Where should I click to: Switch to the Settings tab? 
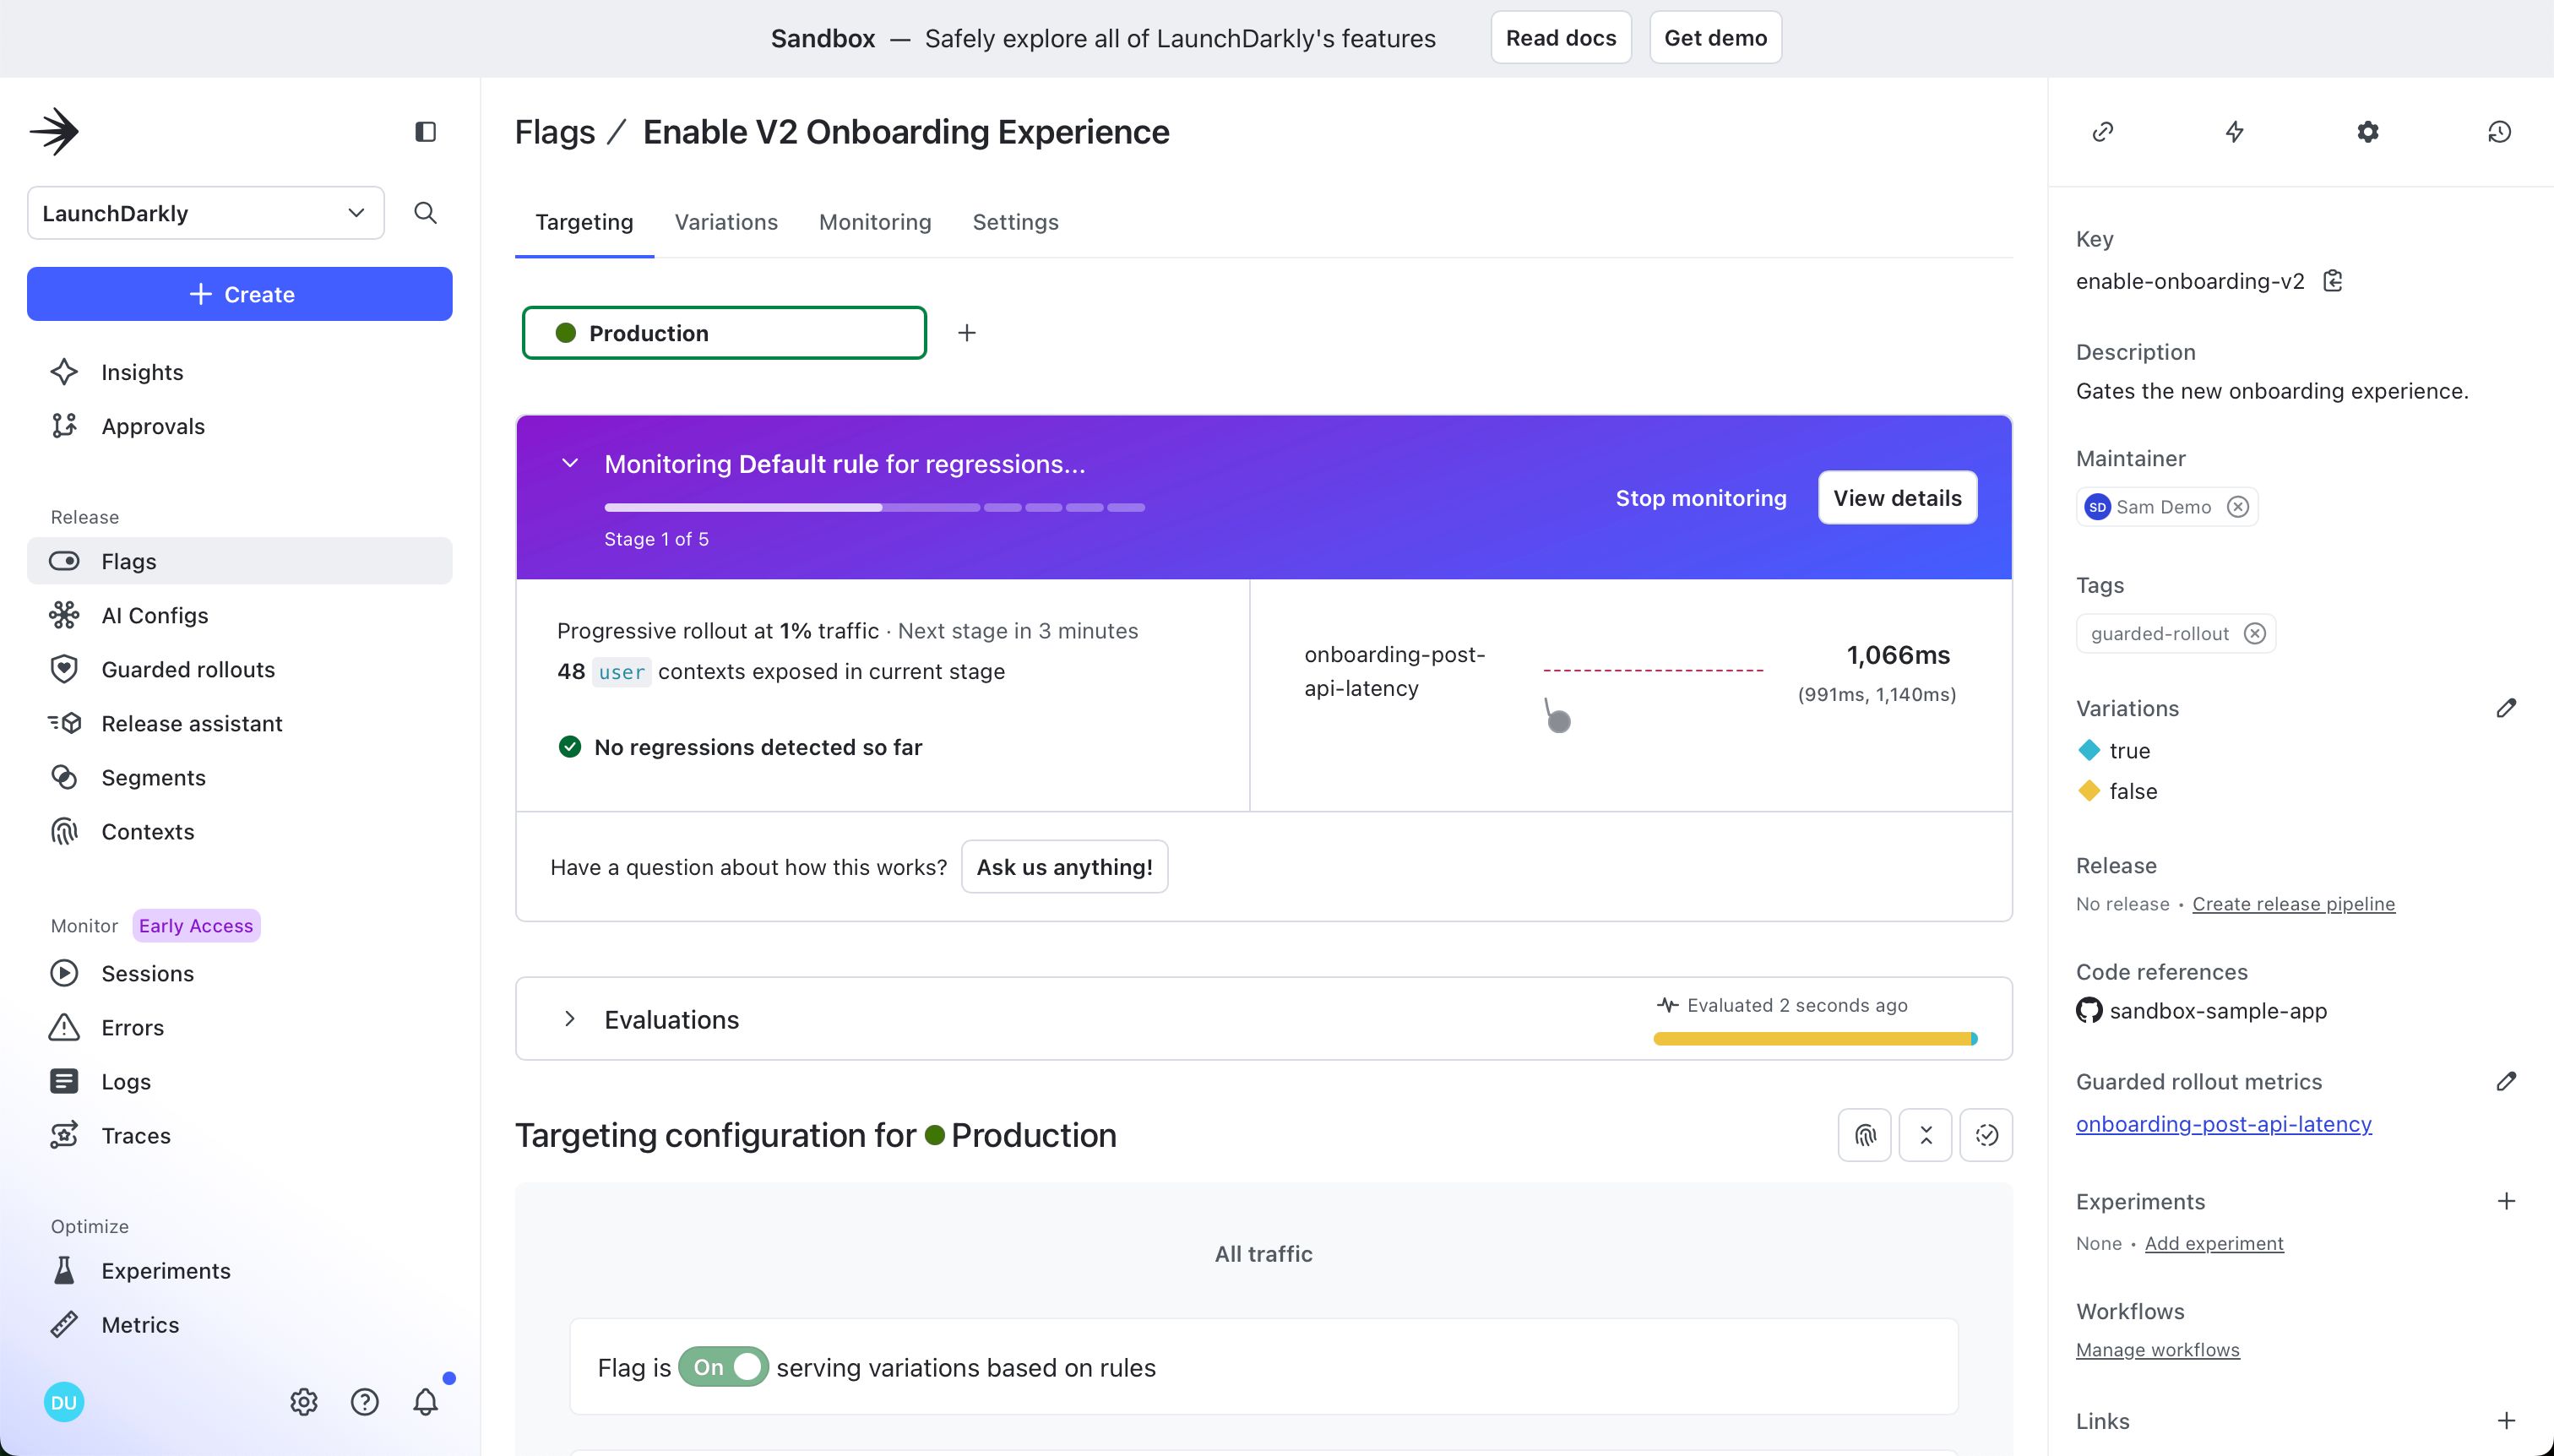click(1016, 222)
